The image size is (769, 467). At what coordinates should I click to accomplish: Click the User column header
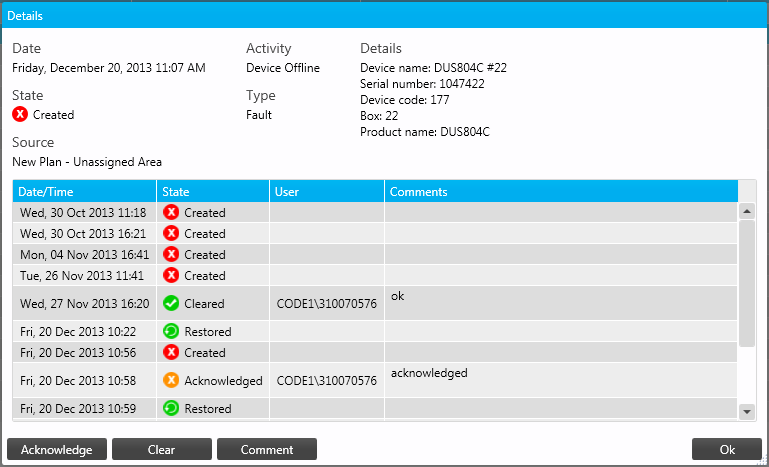[327, 191]
